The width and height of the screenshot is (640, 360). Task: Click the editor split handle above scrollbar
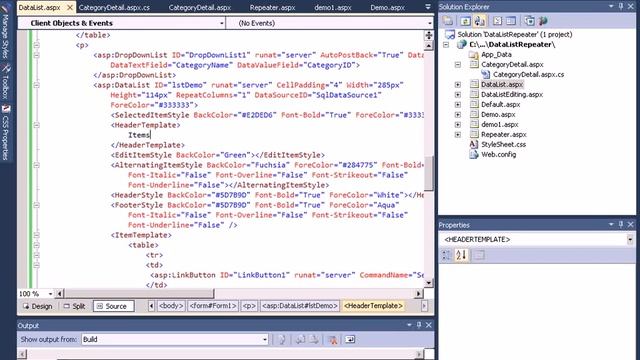429,36
